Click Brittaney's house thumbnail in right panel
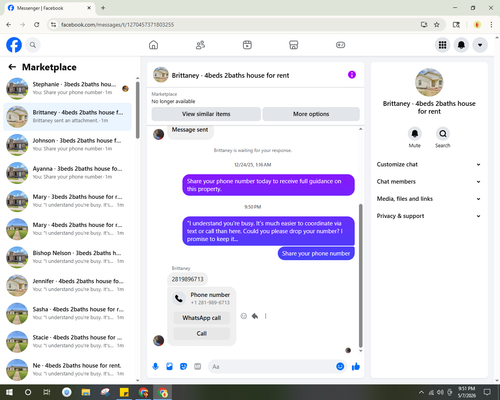This screenshot has height=400, width=500. (429, 82)
